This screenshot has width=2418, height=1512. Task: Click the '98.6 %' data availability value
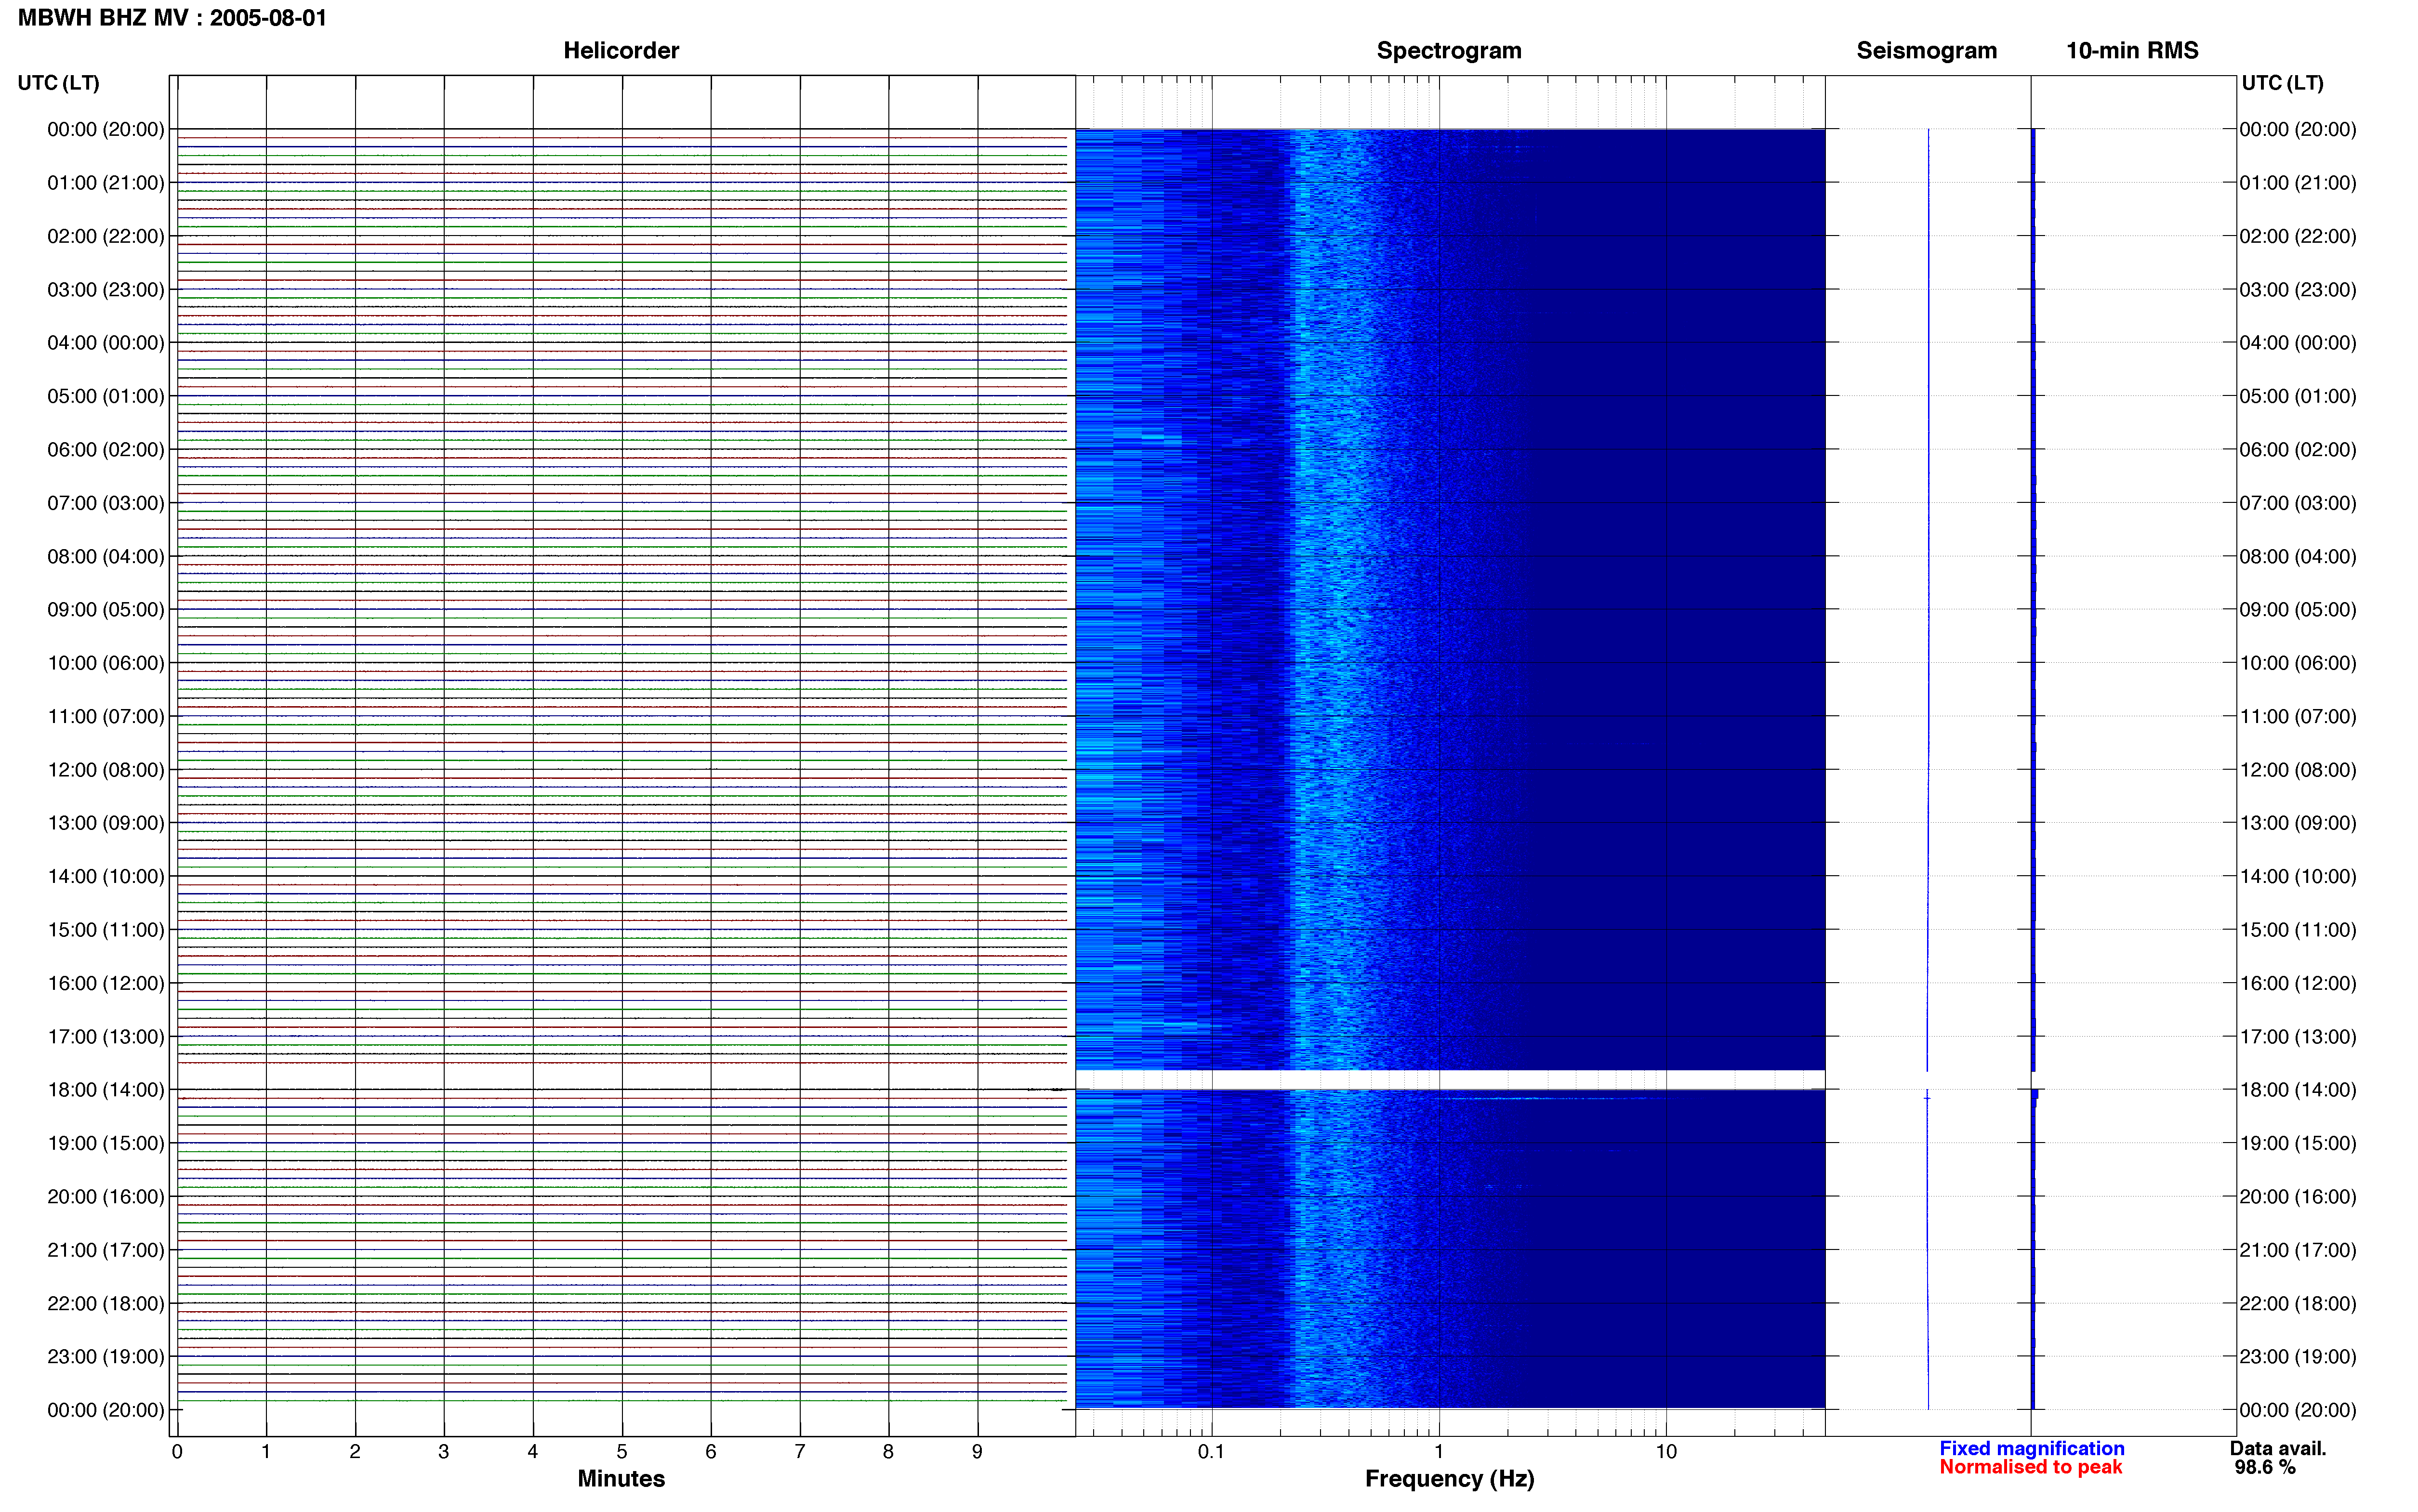(2265, 1467)
